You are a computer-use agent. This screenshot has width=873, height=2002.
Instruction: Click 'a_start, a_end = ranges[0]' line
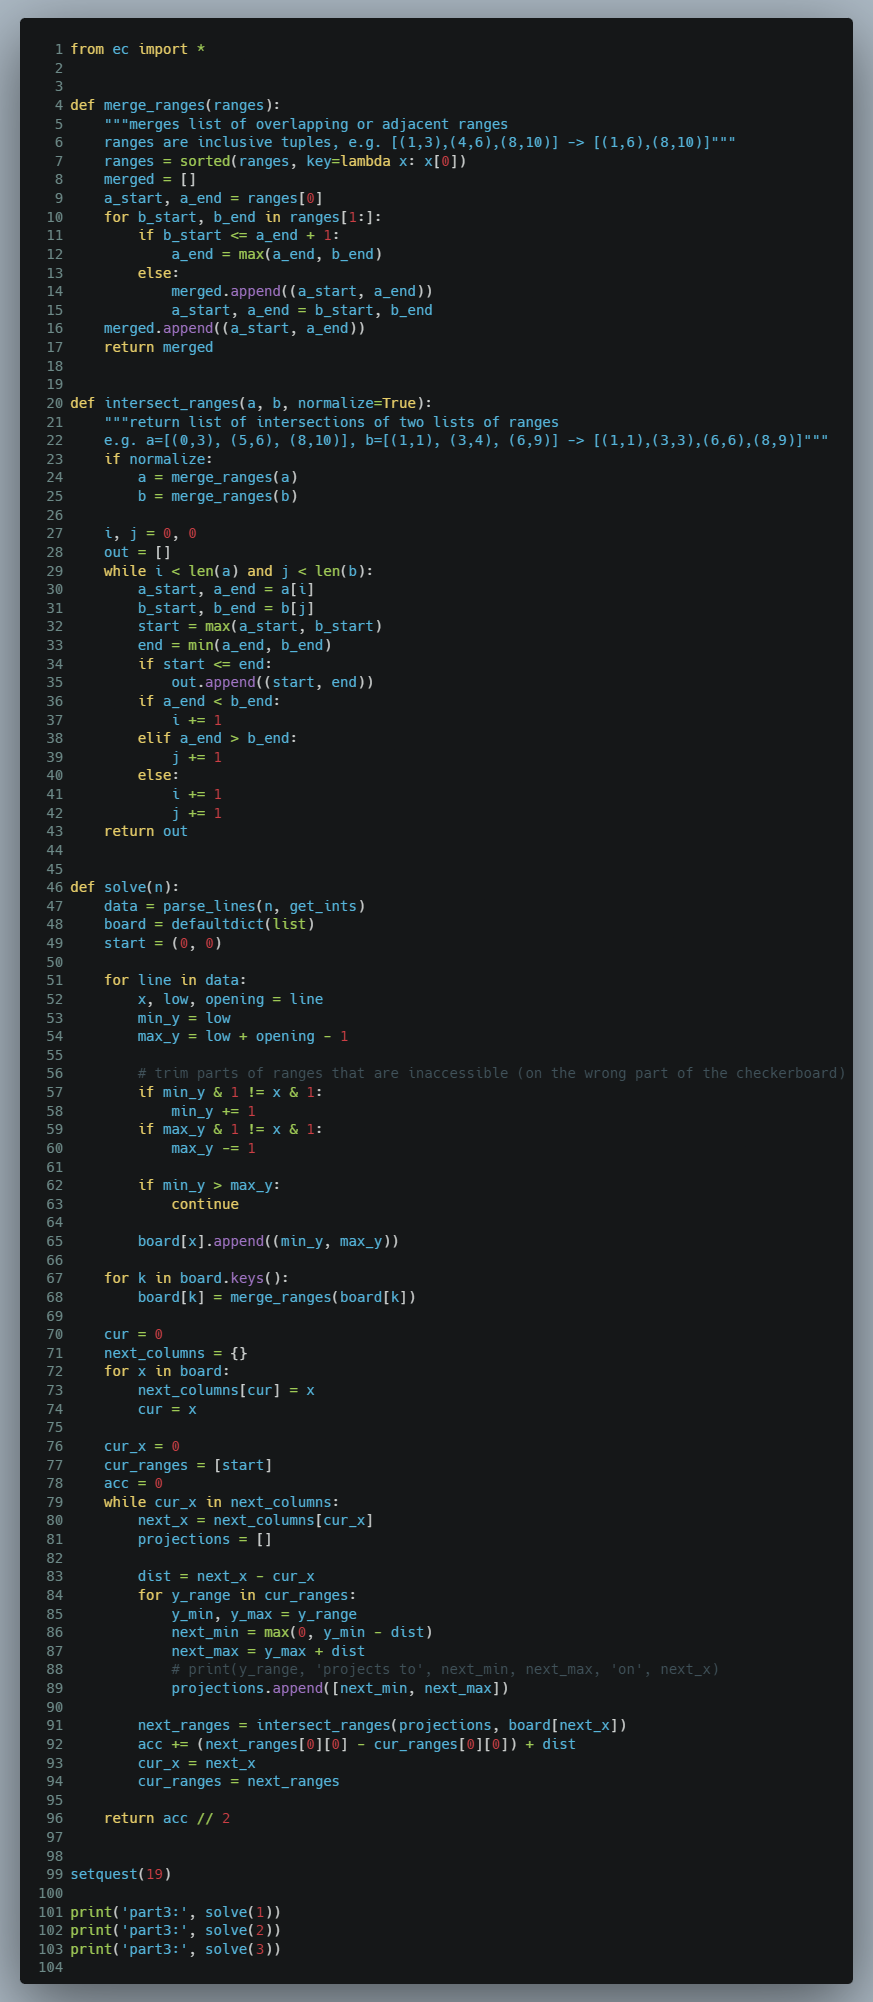[x=213, y=198]
